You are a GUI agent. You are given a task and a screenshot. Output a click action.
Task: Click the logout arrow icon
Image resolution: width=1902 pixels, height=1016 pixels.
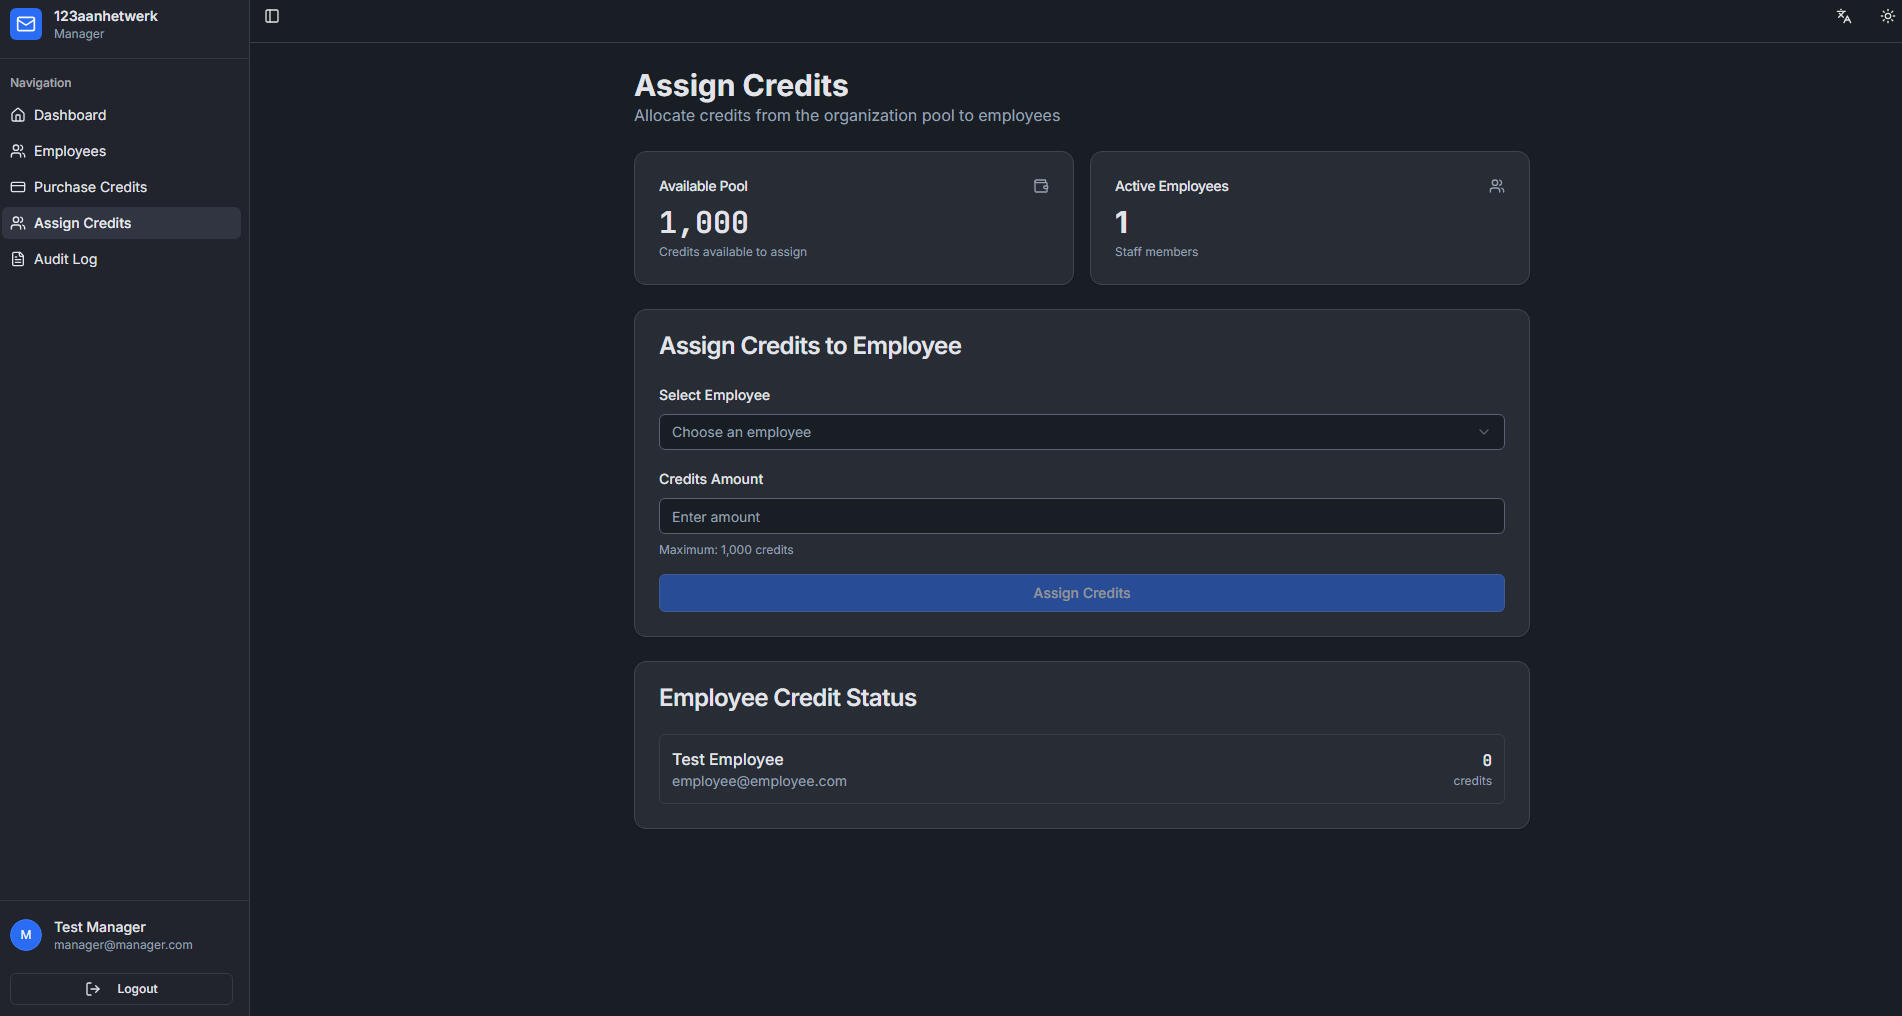[93, 988]
